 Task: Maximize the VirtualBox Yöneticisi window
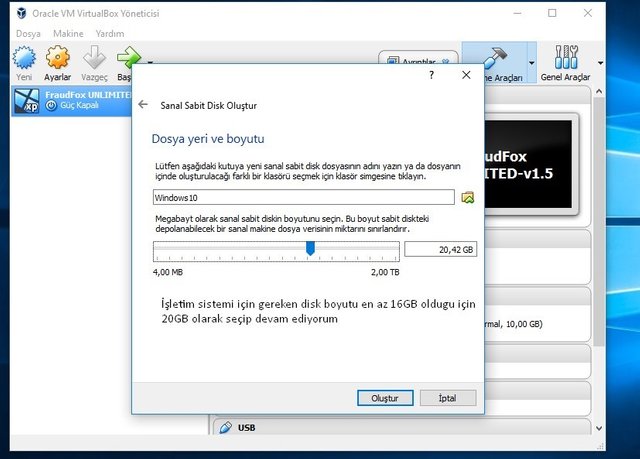[552, 13]
